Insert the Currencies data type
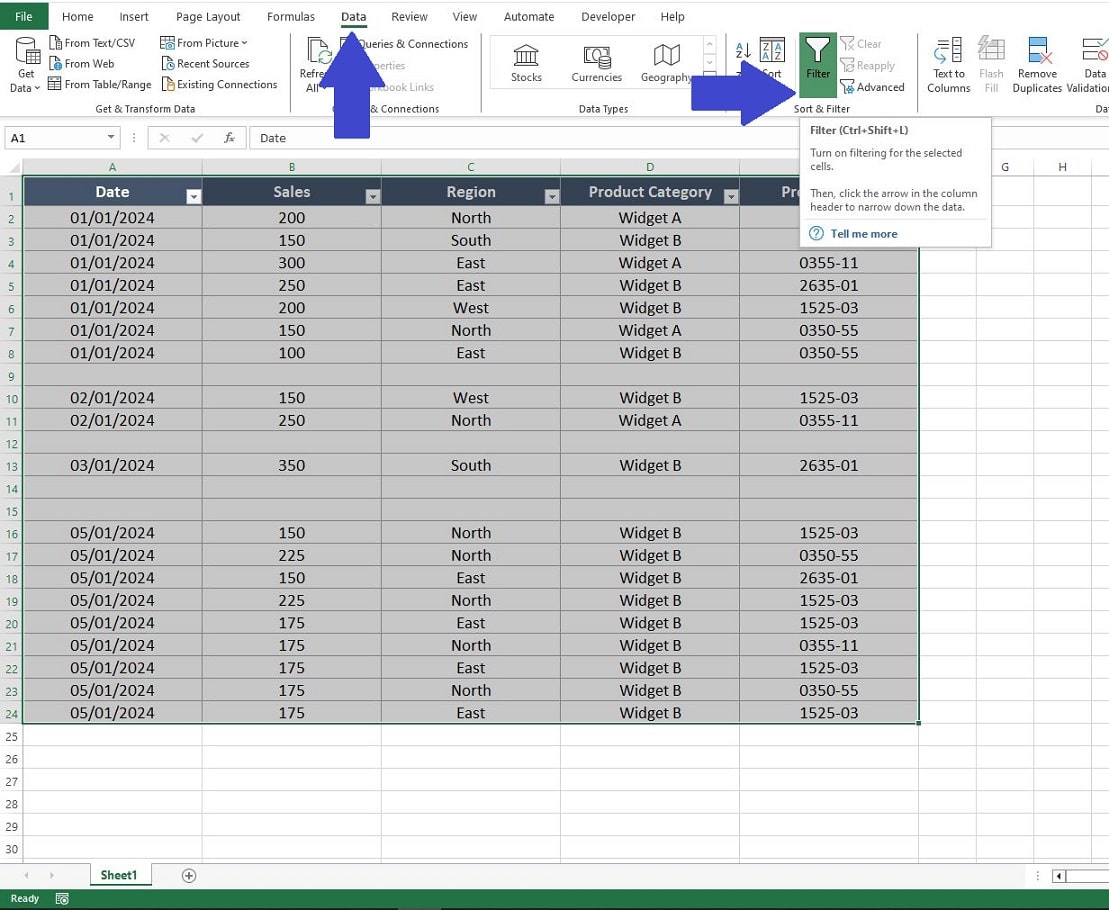This screenshot has height=910, width=1109. [x=596, y=63]
